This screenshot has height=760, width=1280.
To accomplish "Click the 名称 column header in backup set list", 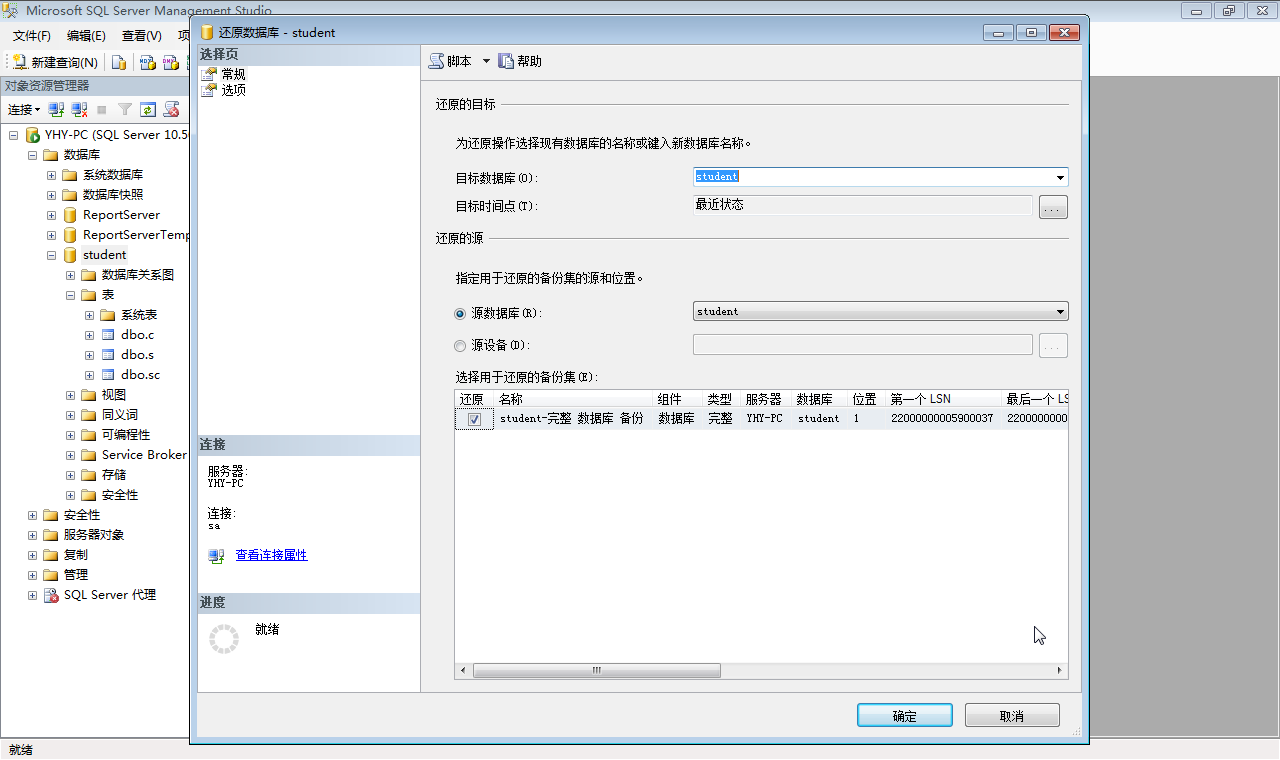I will [x=574, y=399].
